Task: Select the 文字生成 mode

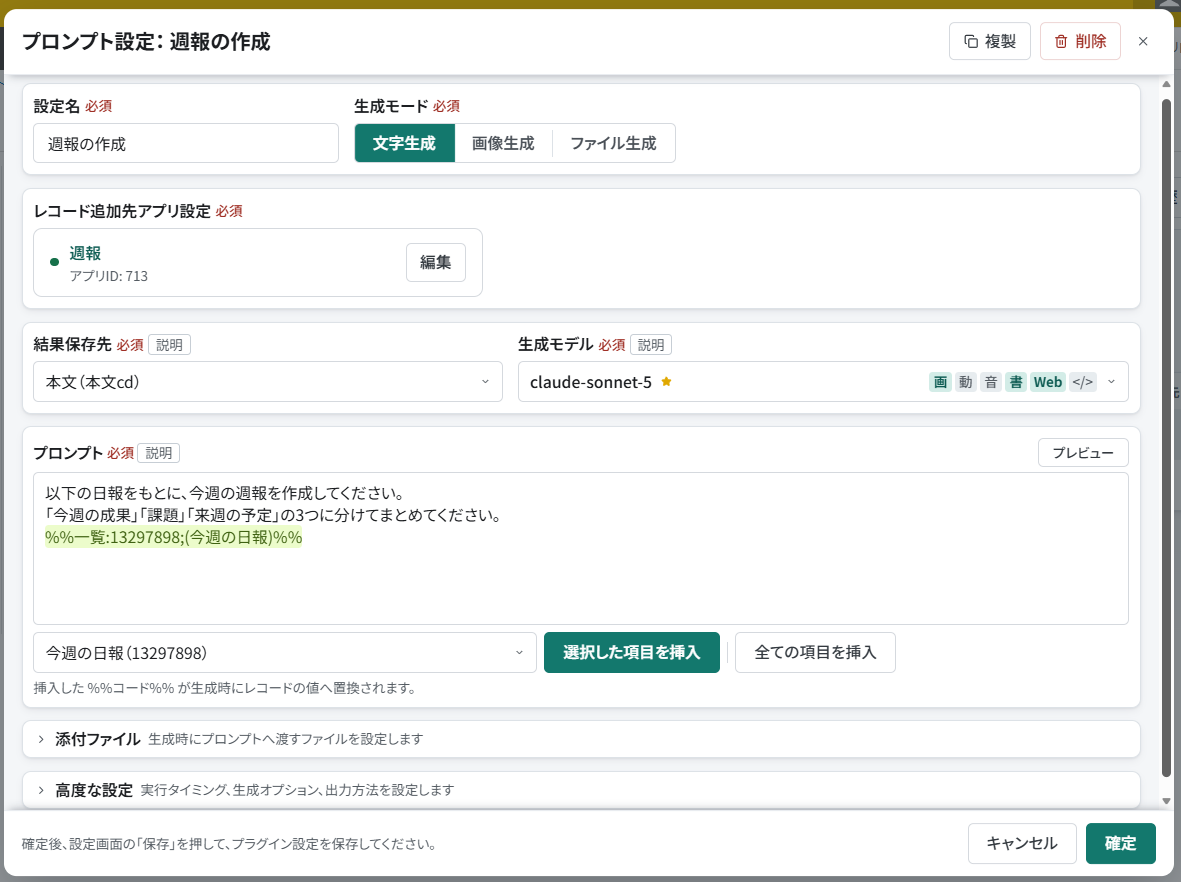Action: coord(404,143)
